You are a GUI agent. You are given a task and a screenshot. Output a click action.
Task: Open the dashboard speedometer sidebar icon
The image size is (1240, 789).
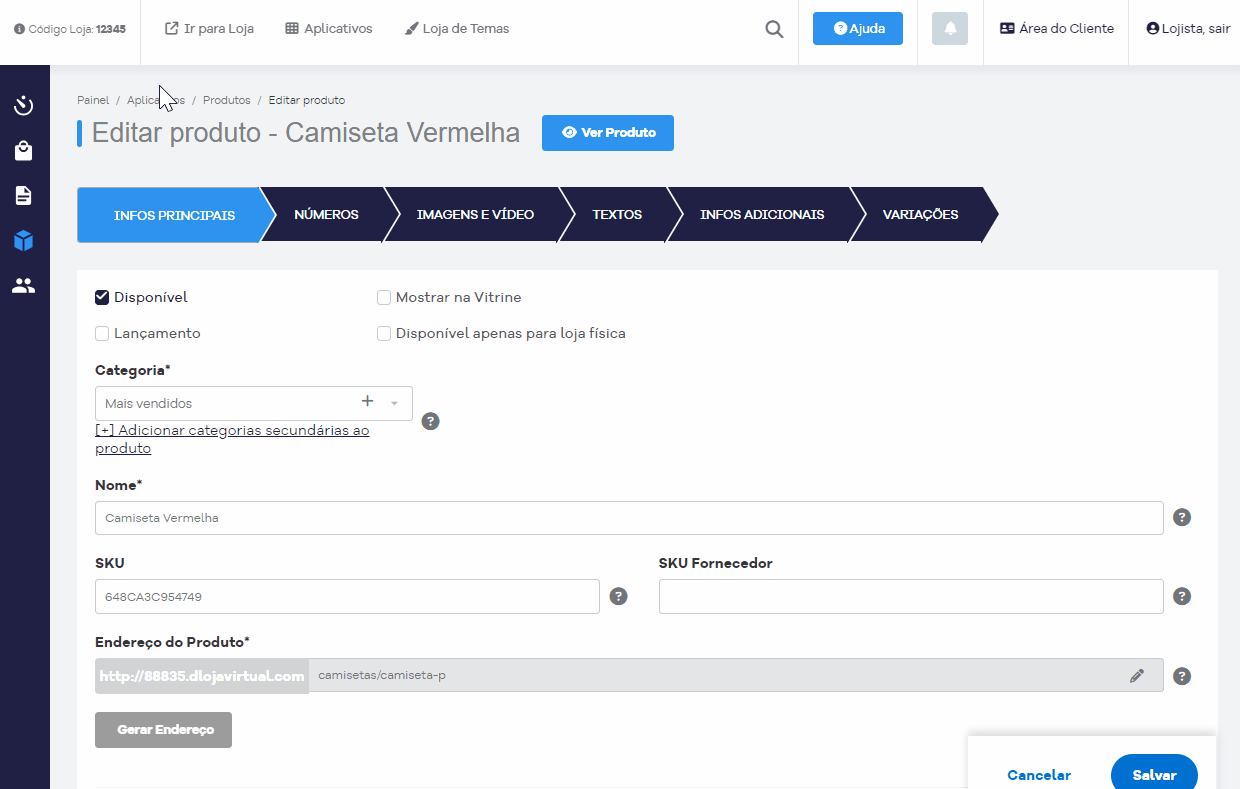click(x=24, y=105)
